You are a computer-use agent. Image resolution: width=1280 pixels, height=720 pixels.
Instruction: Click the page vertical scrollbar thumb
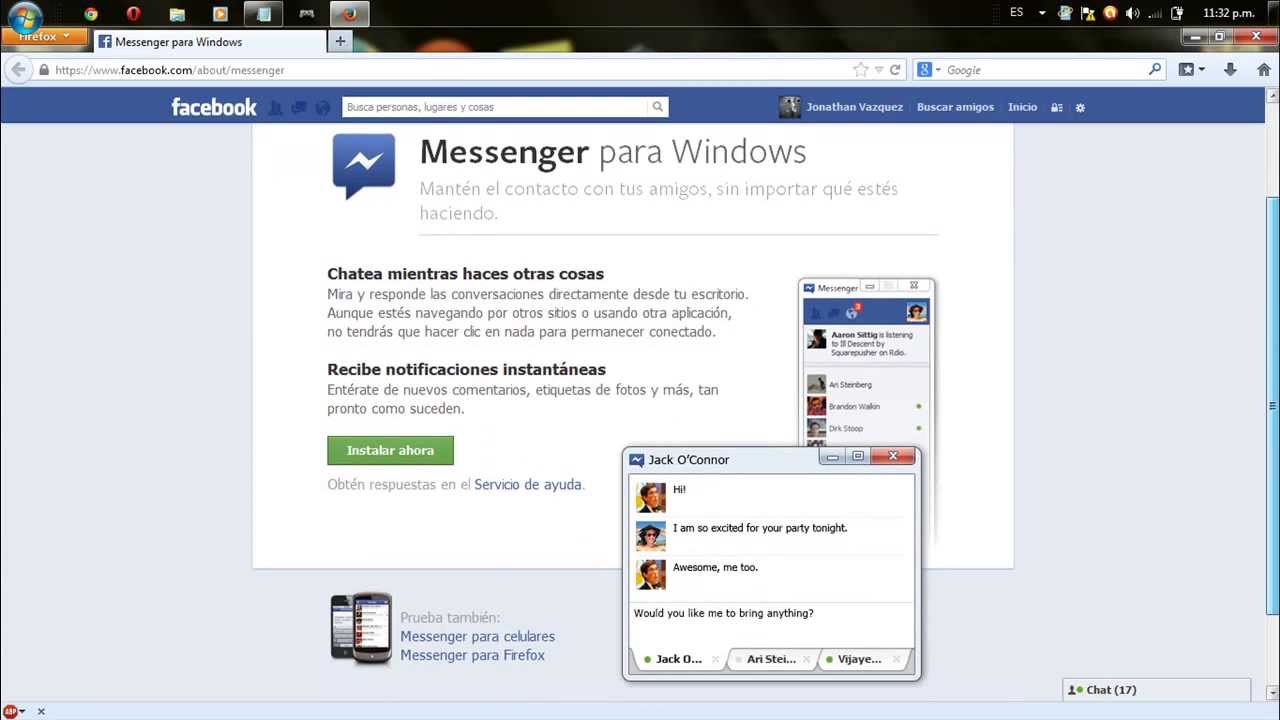[x=1272, y=405]
